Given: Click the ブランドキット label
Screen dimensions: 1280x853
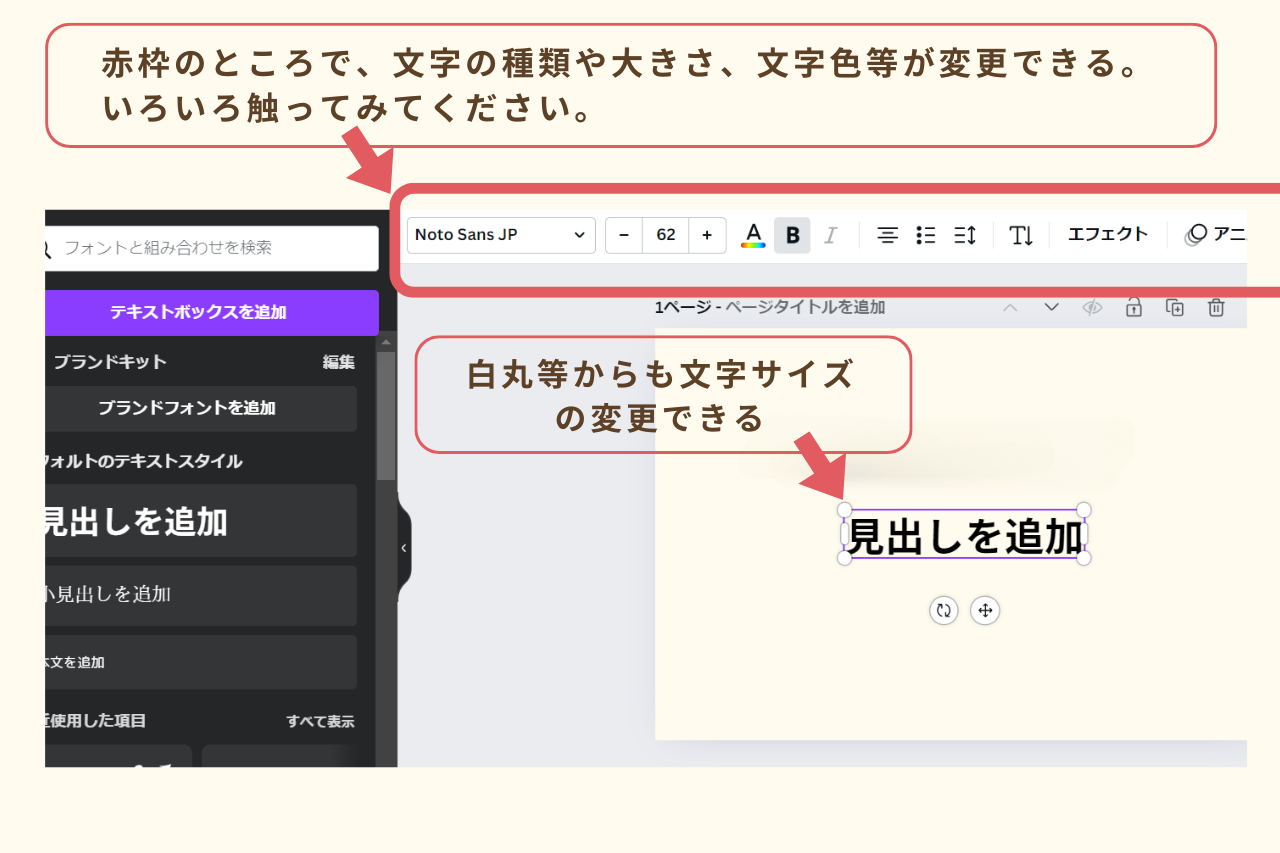Looking at the screenshot, I should [110, 362].
